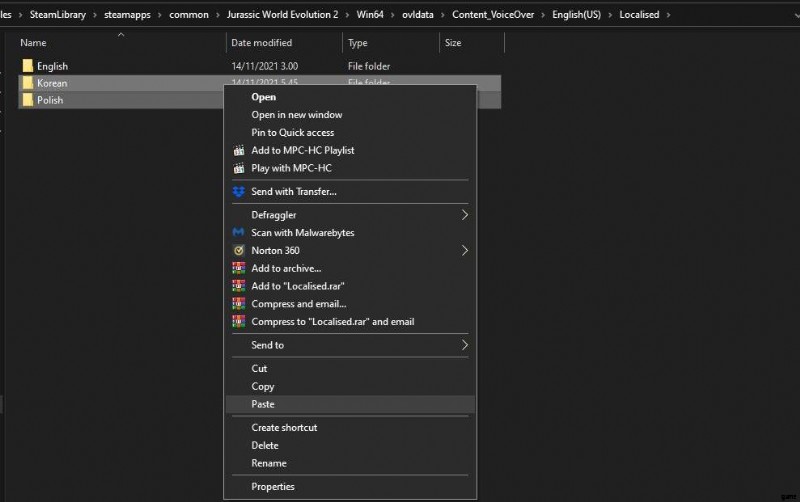
Task: Pick Pin to Quick access
Action: tap(293, 133)
